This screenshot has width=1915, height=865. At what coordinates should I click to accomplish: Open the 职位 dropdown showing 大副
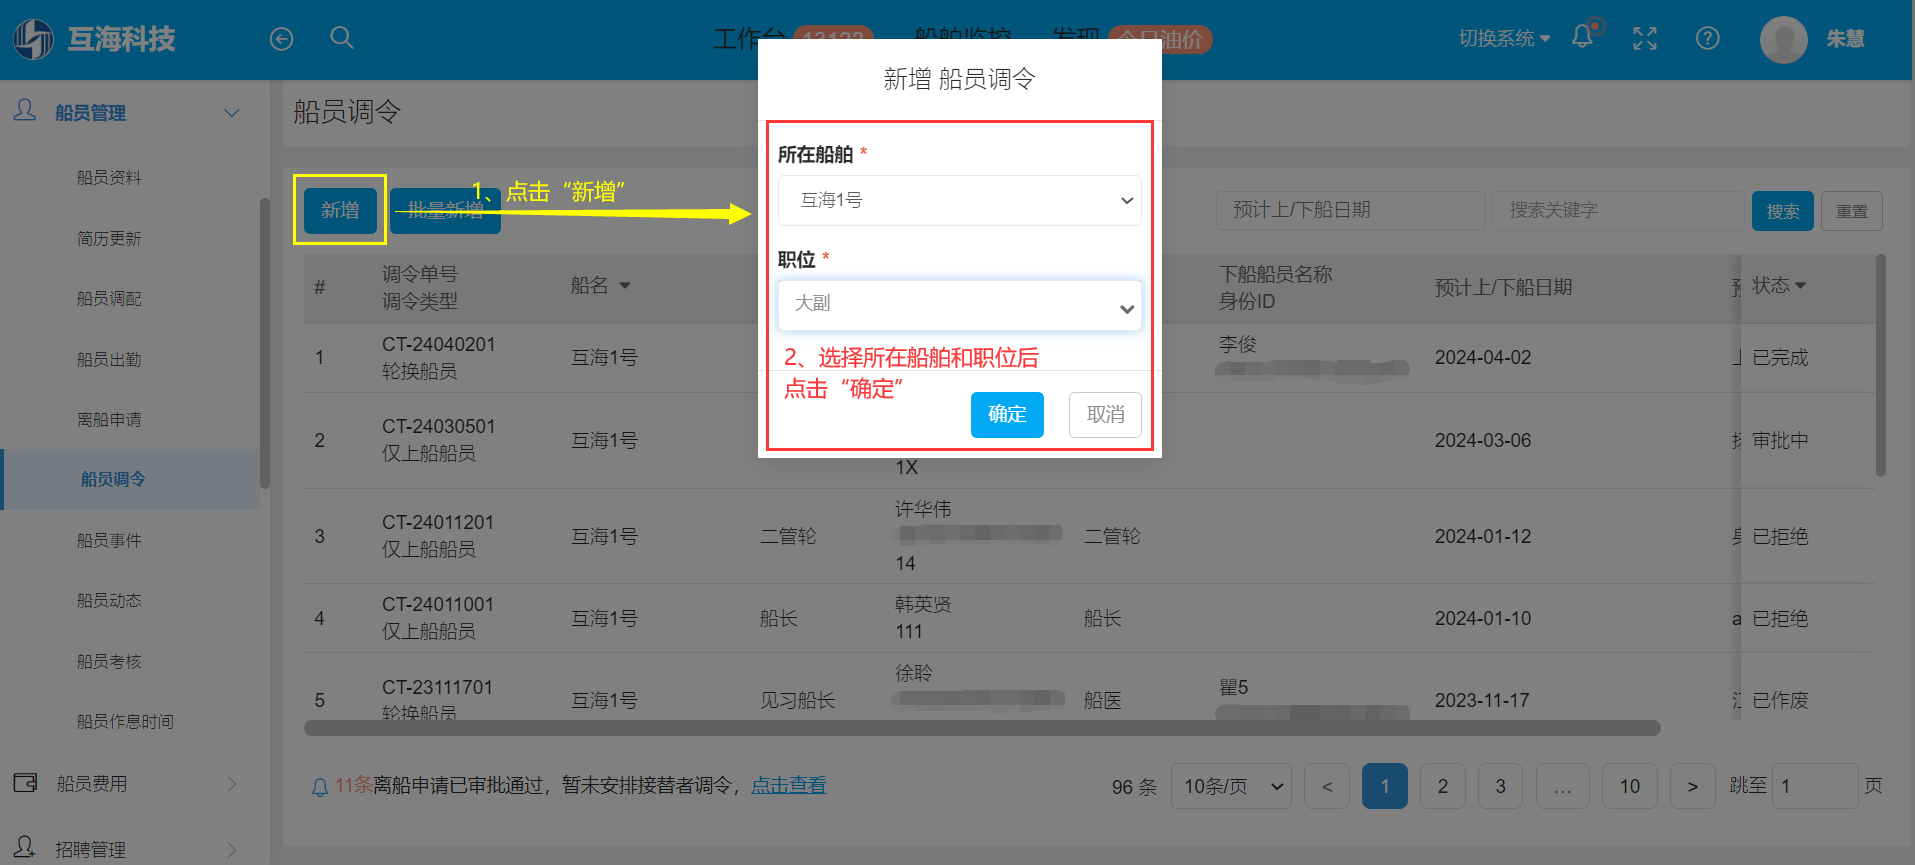960,305
